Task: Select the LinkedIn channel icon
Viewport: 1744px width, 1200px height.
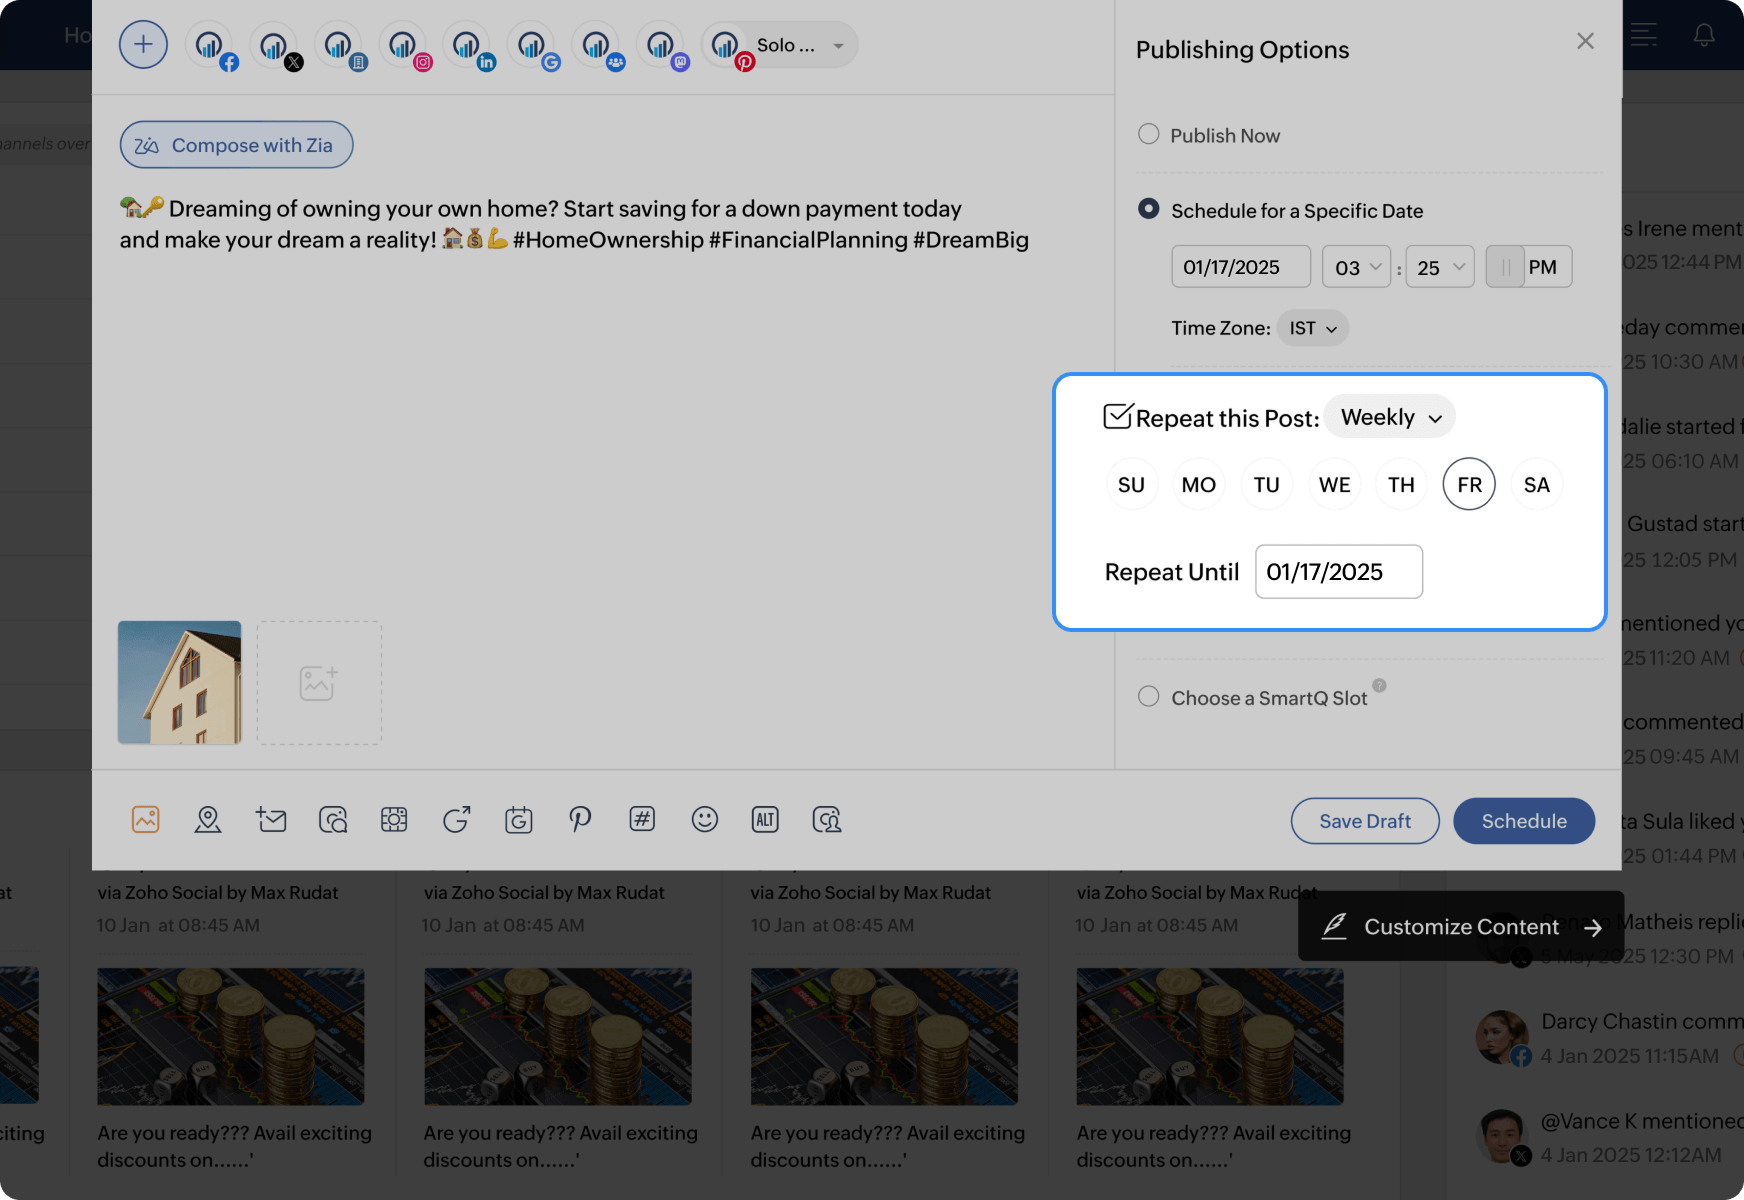Action: point(468,46)
